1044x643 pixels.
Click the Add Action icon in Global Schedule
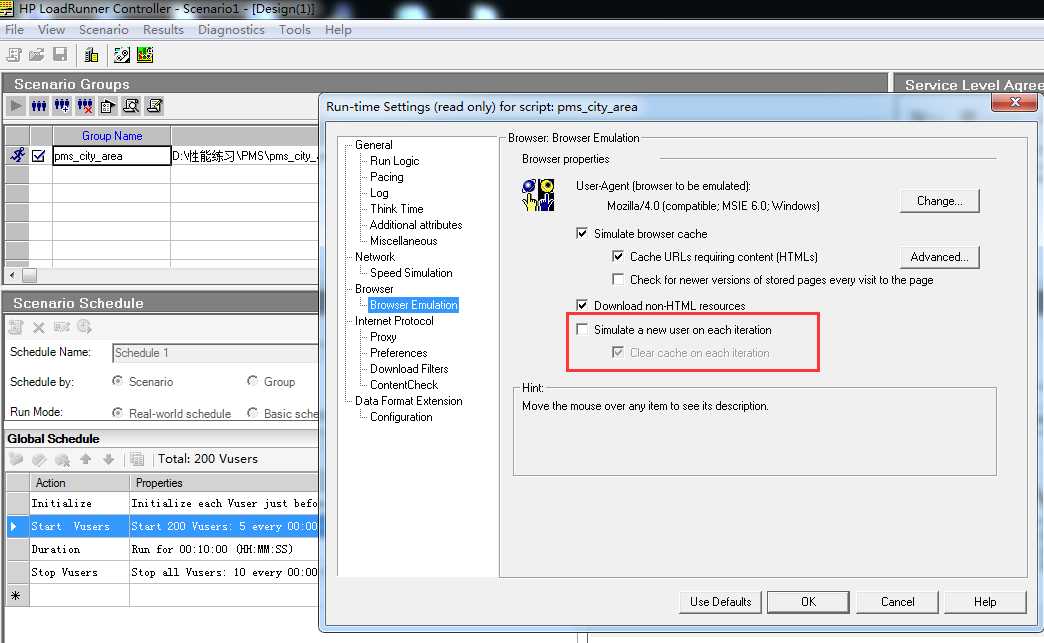pos(17,459)
